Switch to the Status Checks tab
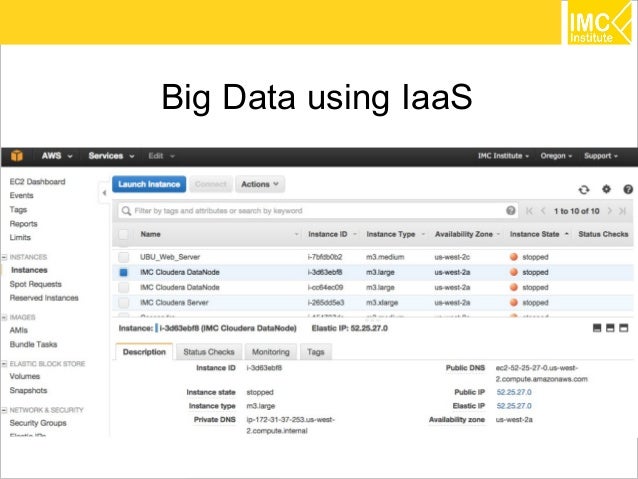 (209, 352)
